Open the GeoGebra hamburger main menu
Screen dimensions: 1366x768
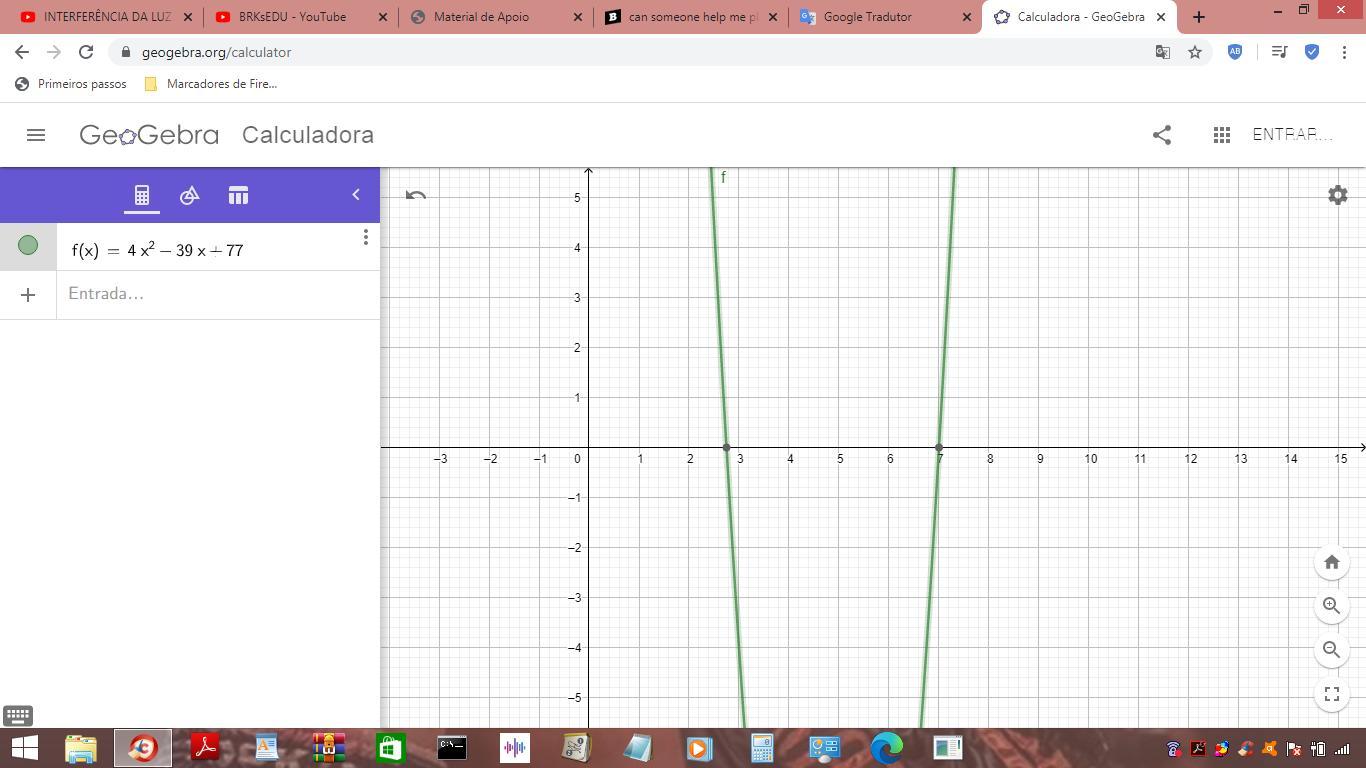coord(36,135)
